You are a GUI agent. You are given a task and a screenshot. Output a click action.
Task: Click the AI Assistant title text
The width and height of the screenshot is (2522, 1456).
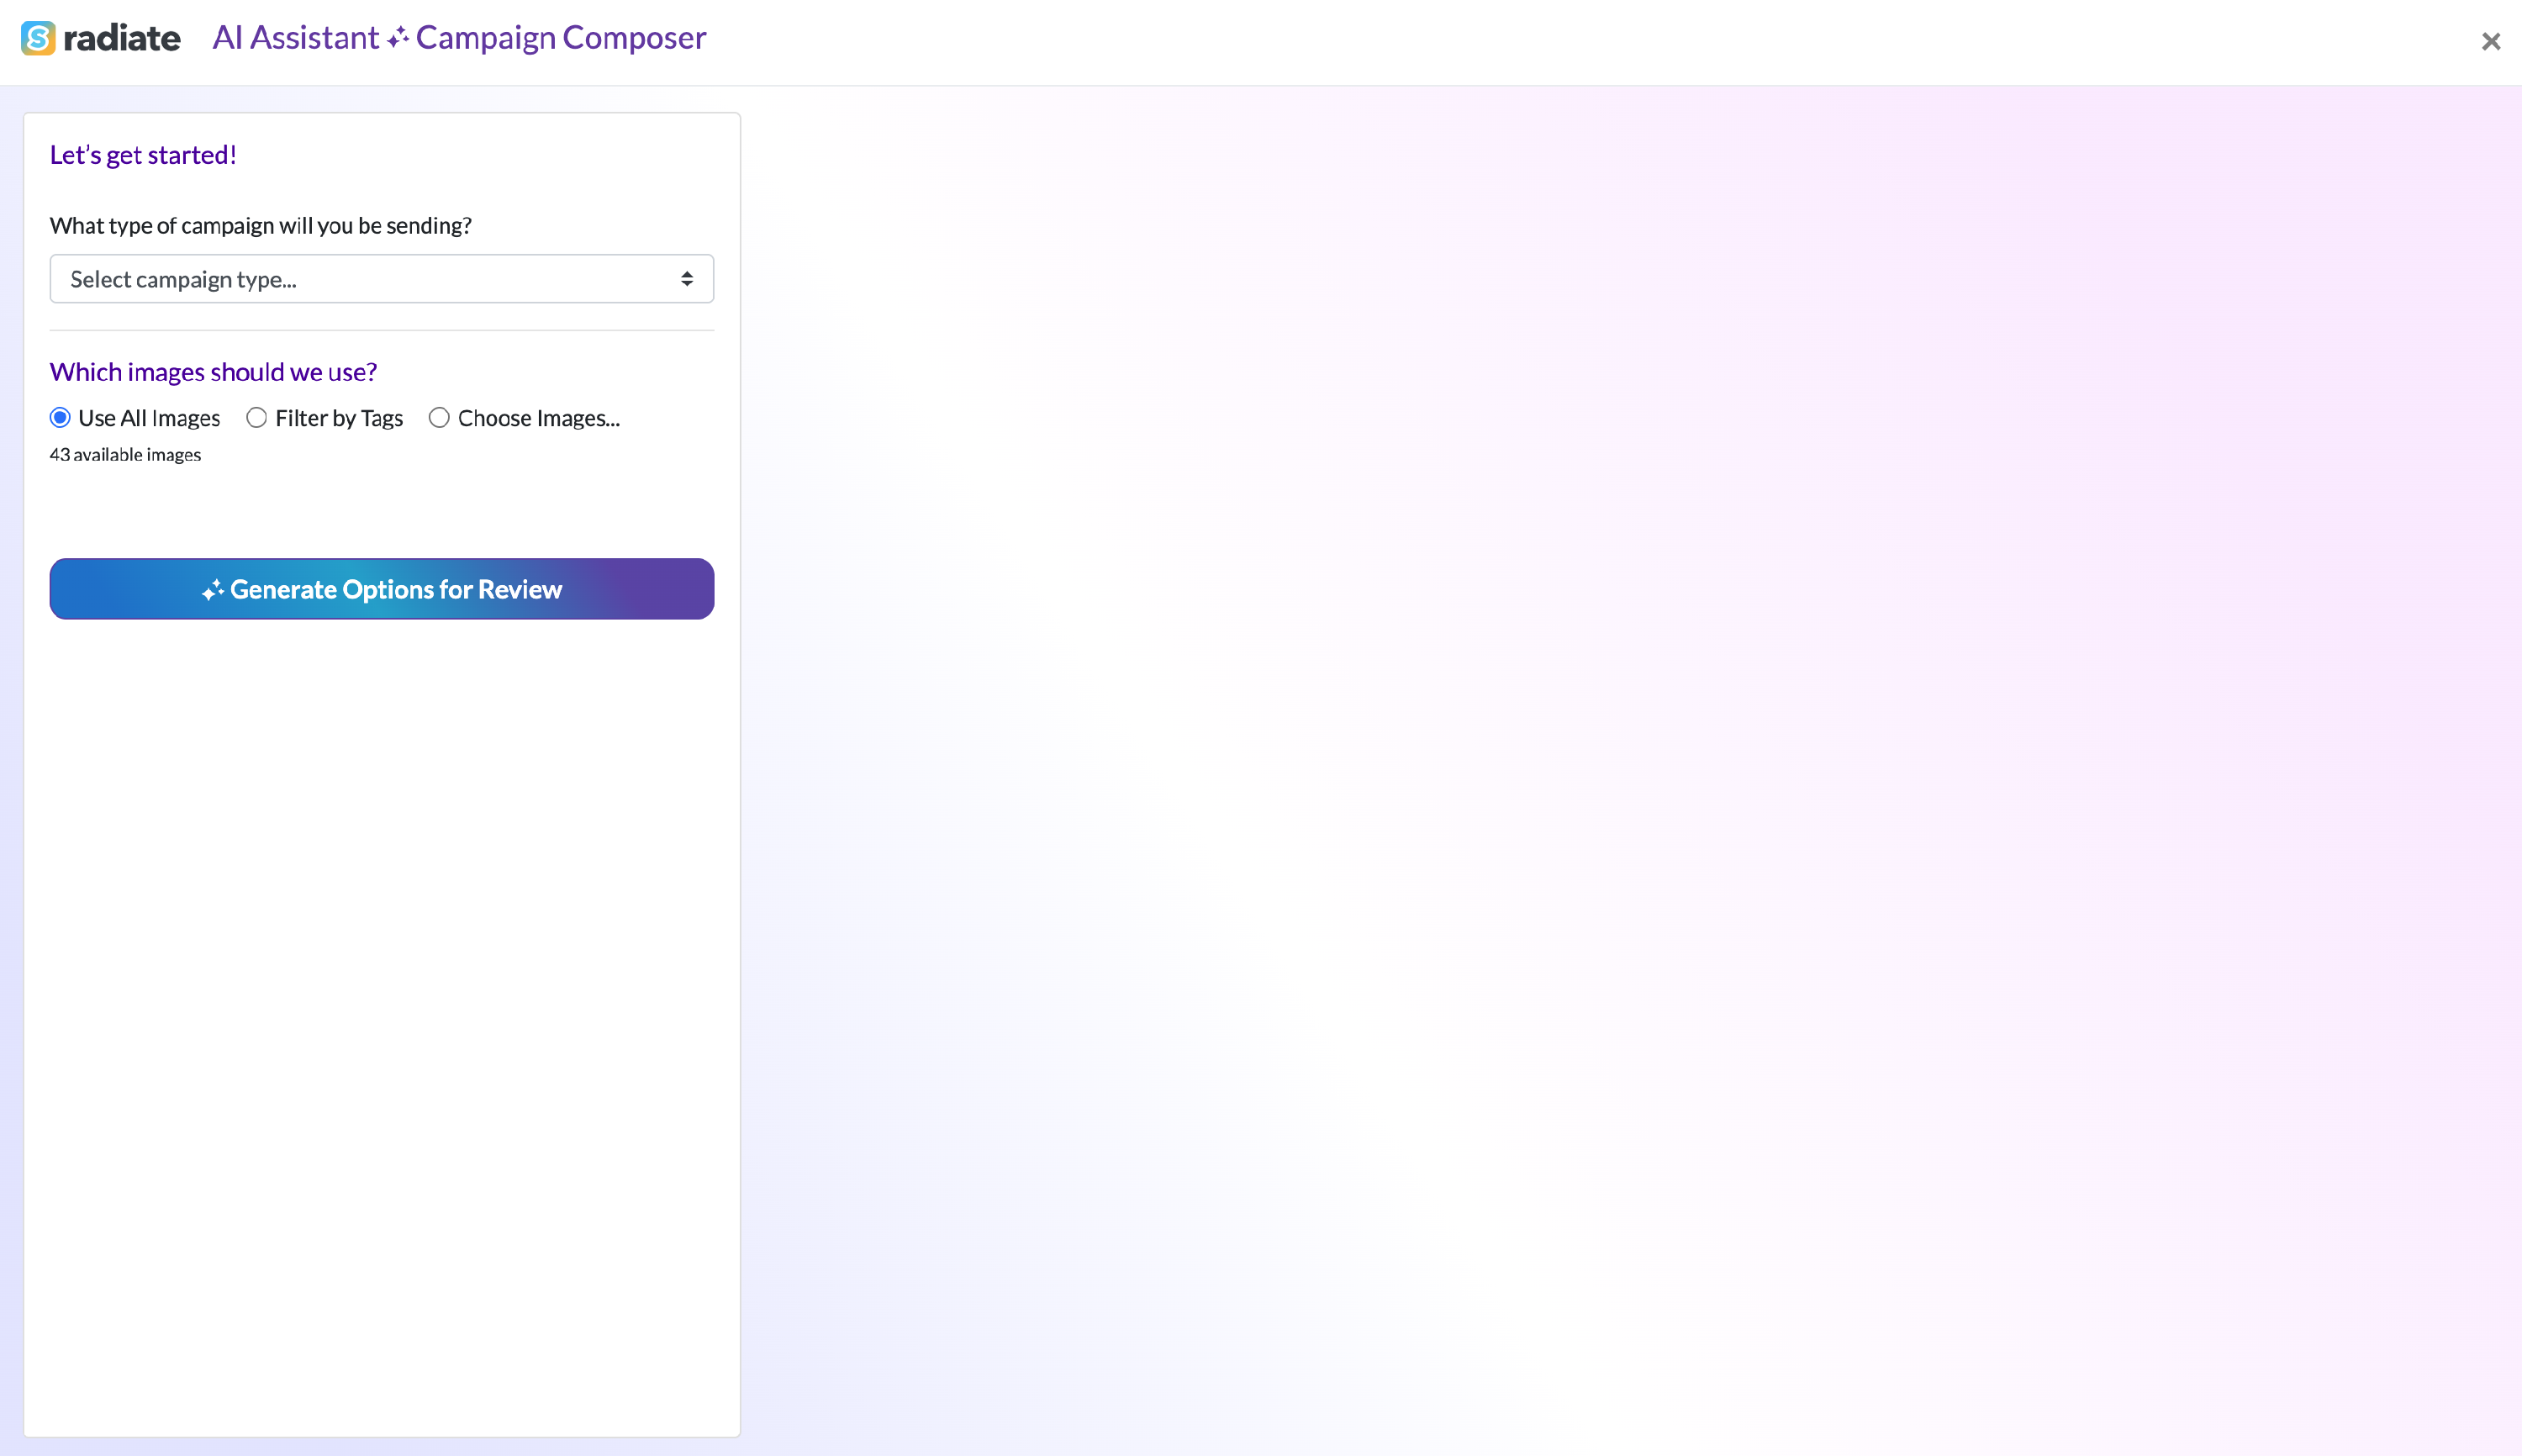pyautogui.click(x=296, y=38)
